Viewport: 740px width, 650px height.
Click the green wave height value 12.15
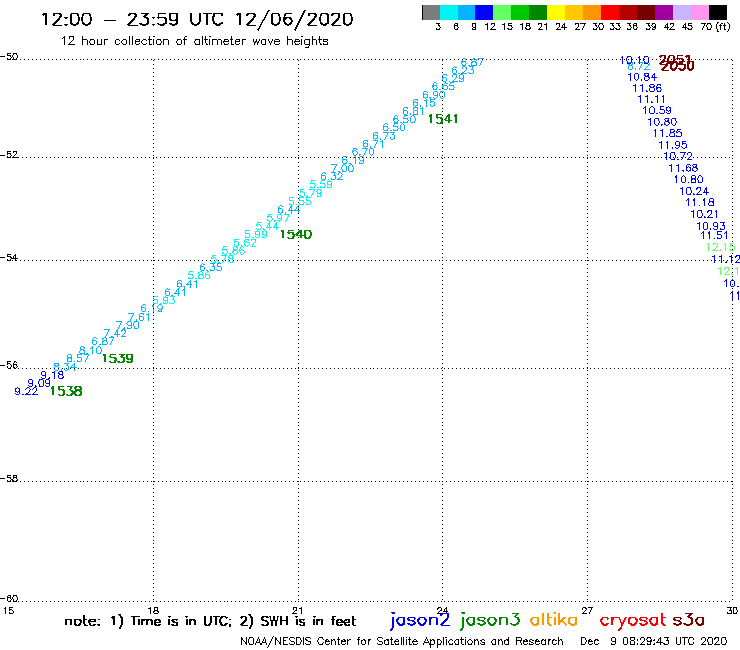pos(721,247)
